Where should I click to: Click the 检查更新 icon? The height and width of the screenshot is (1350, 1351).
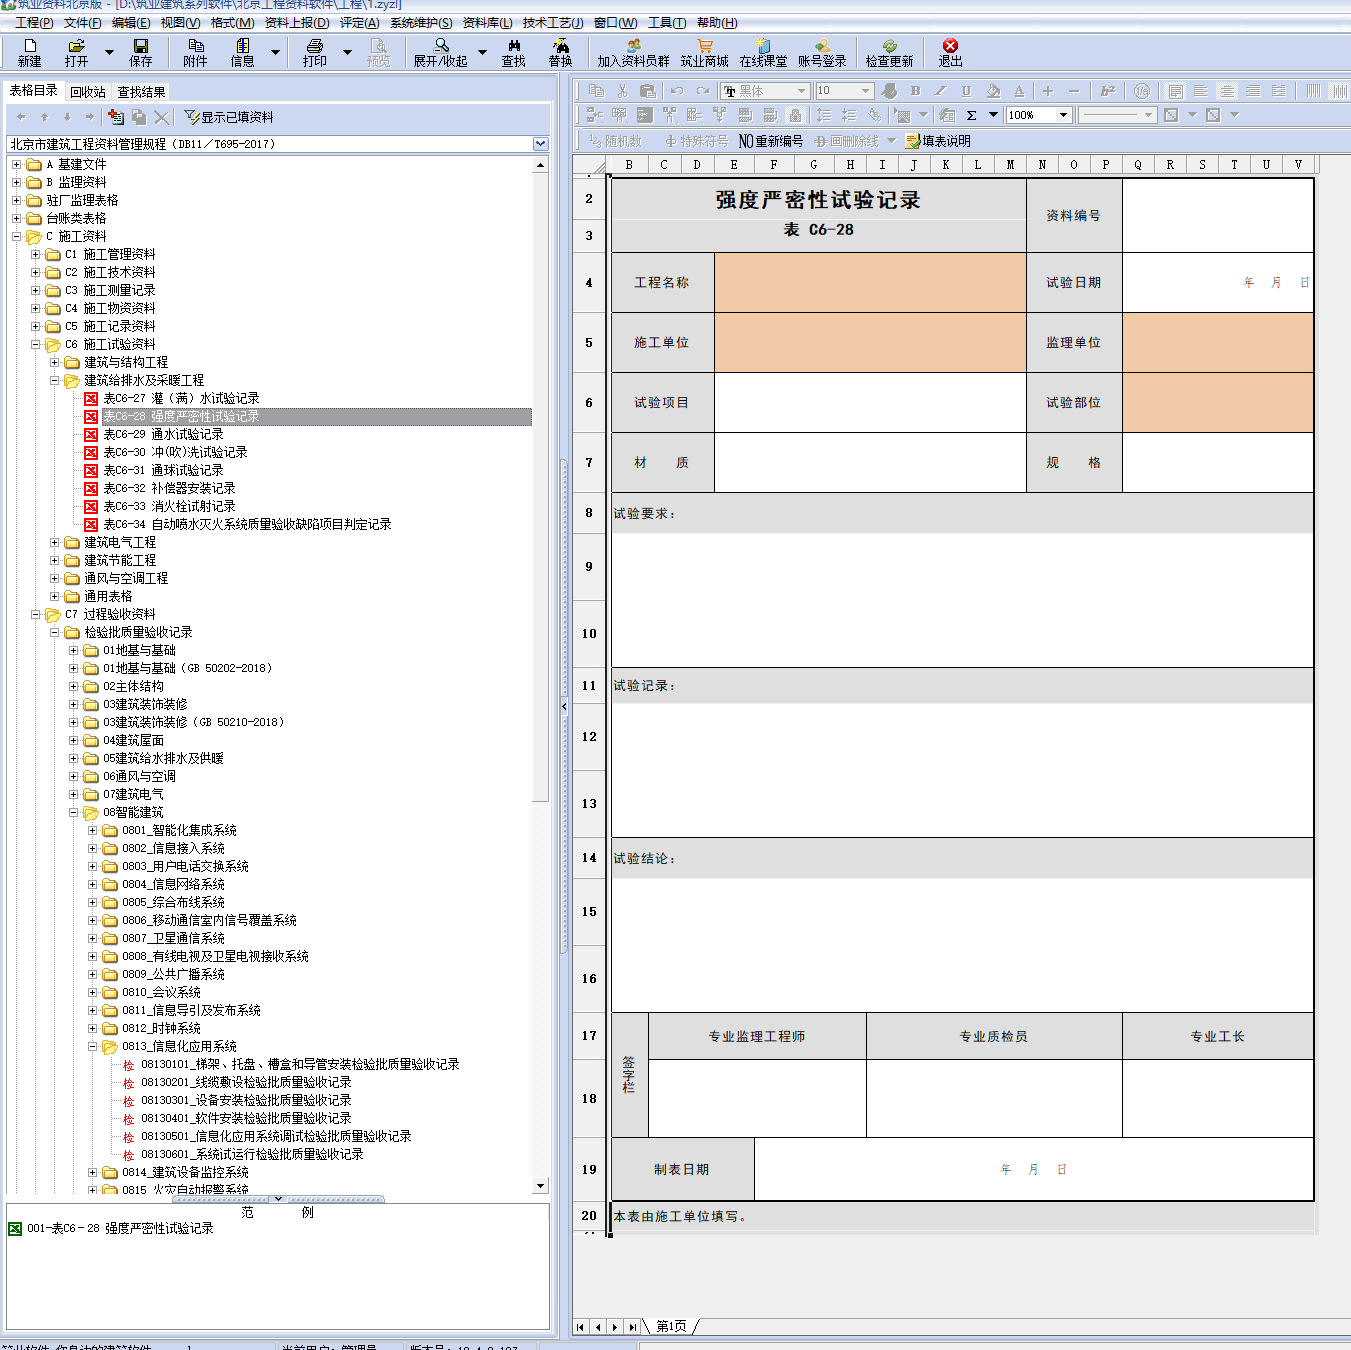coord(890,46)
